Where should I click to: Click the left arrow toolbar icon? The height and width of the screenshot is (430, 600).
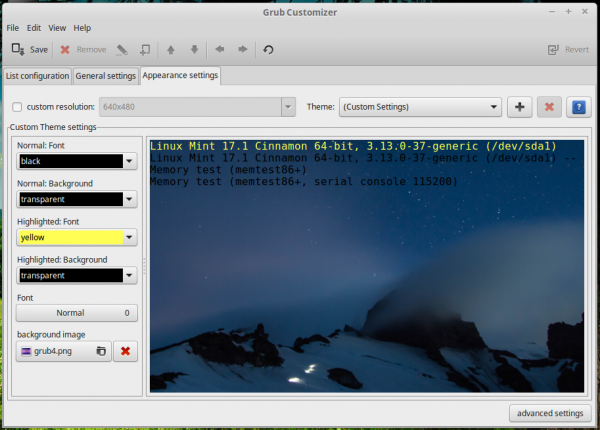pyautogui.click(x=220, y=49)
